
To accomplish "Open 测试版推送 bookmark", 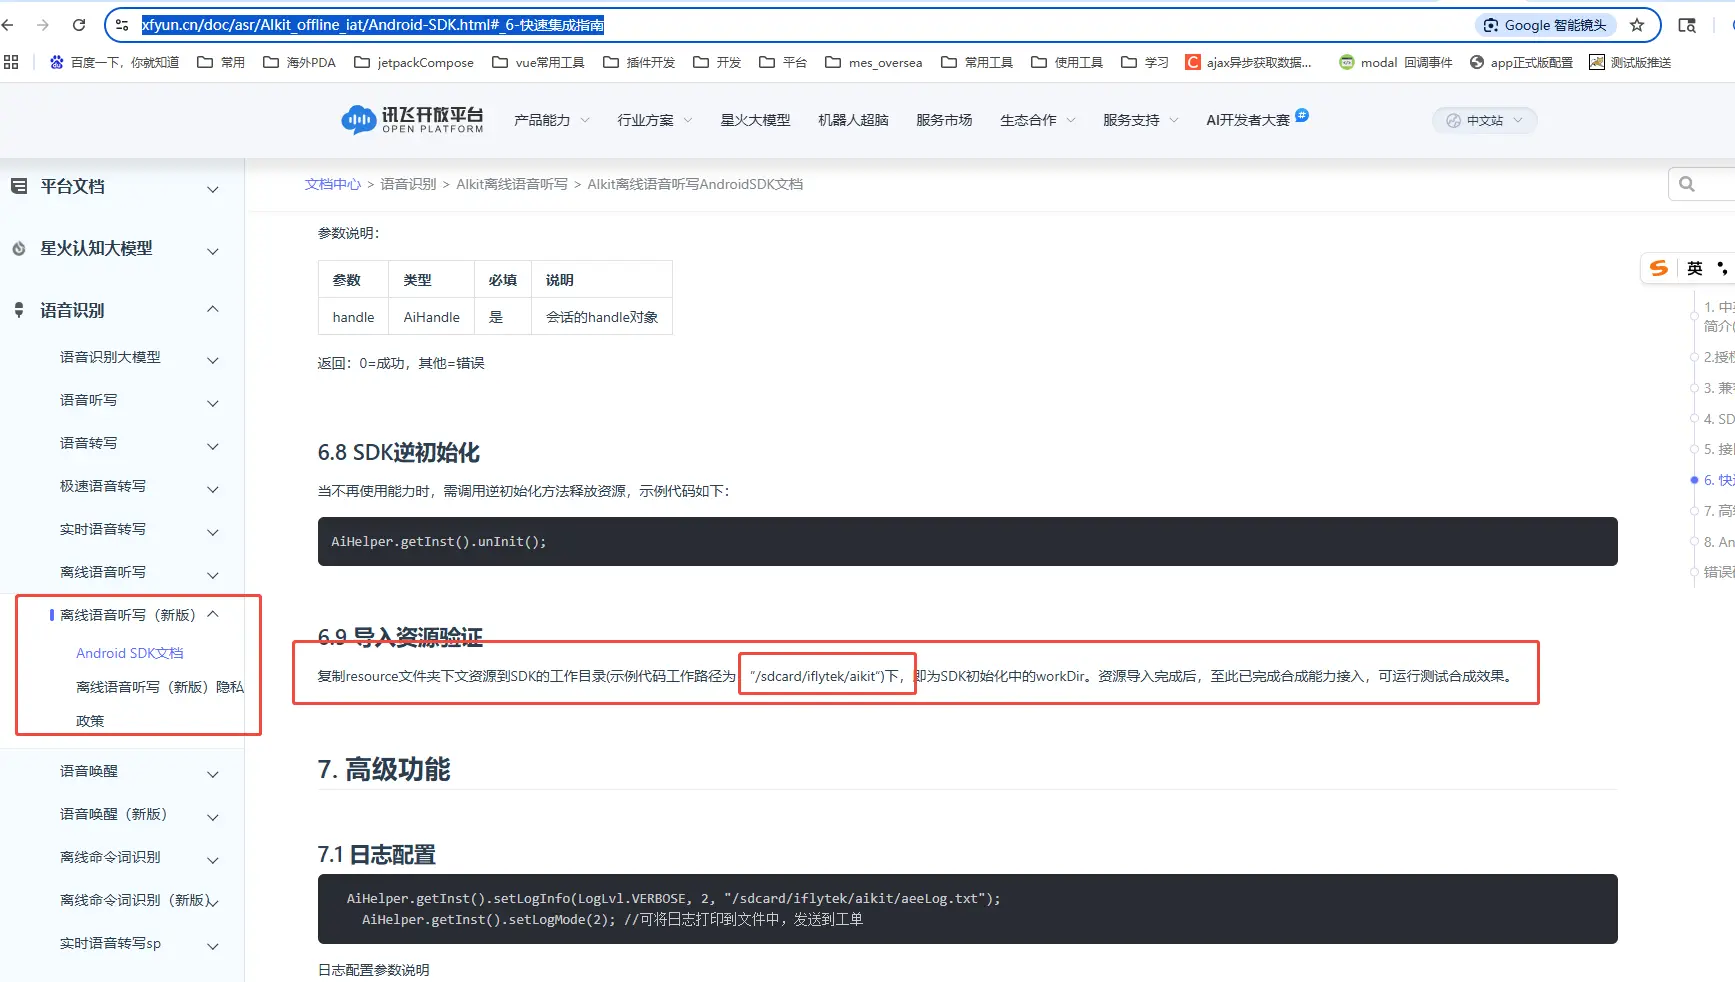I will pos(1630,62).
